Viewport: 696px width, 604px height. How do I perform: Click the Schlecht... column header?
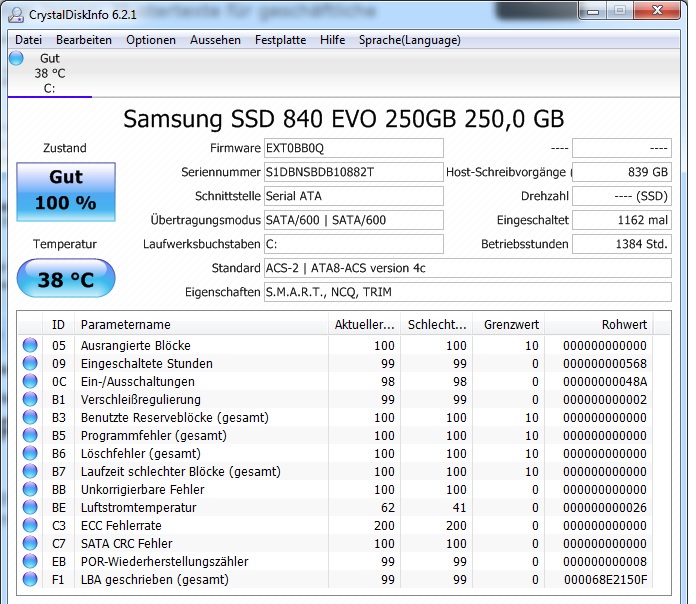[437, 324]
